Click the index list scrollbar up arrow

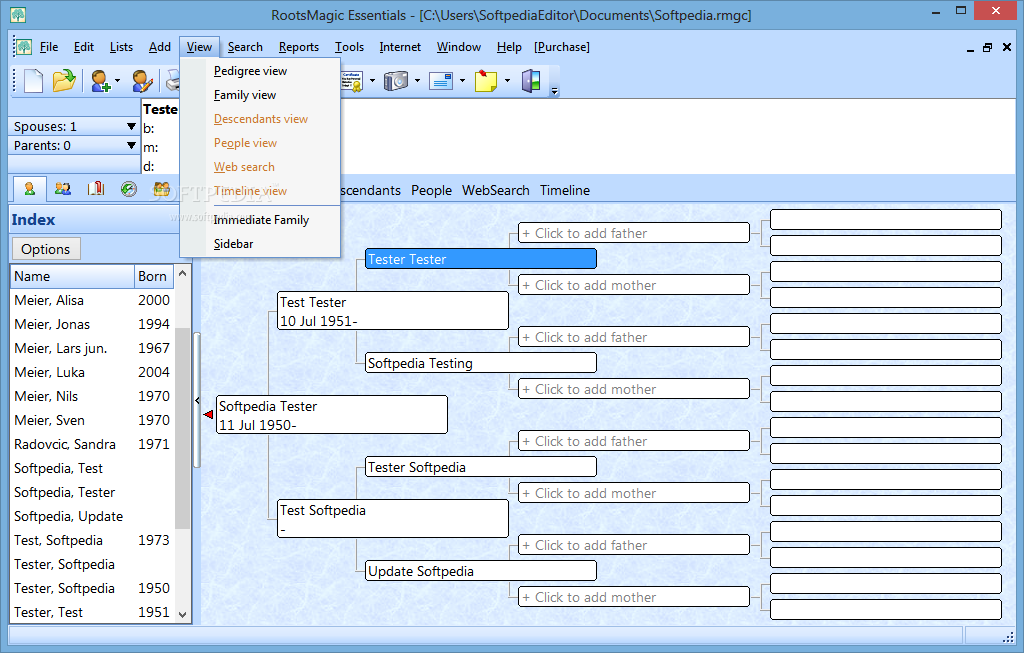183,274
